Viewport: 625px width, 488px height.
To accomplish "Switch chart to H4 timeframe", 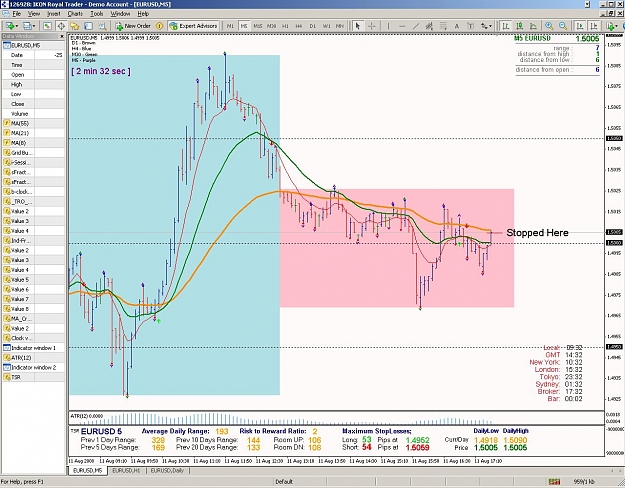I will pyautogui.click(x=299, y=26).
